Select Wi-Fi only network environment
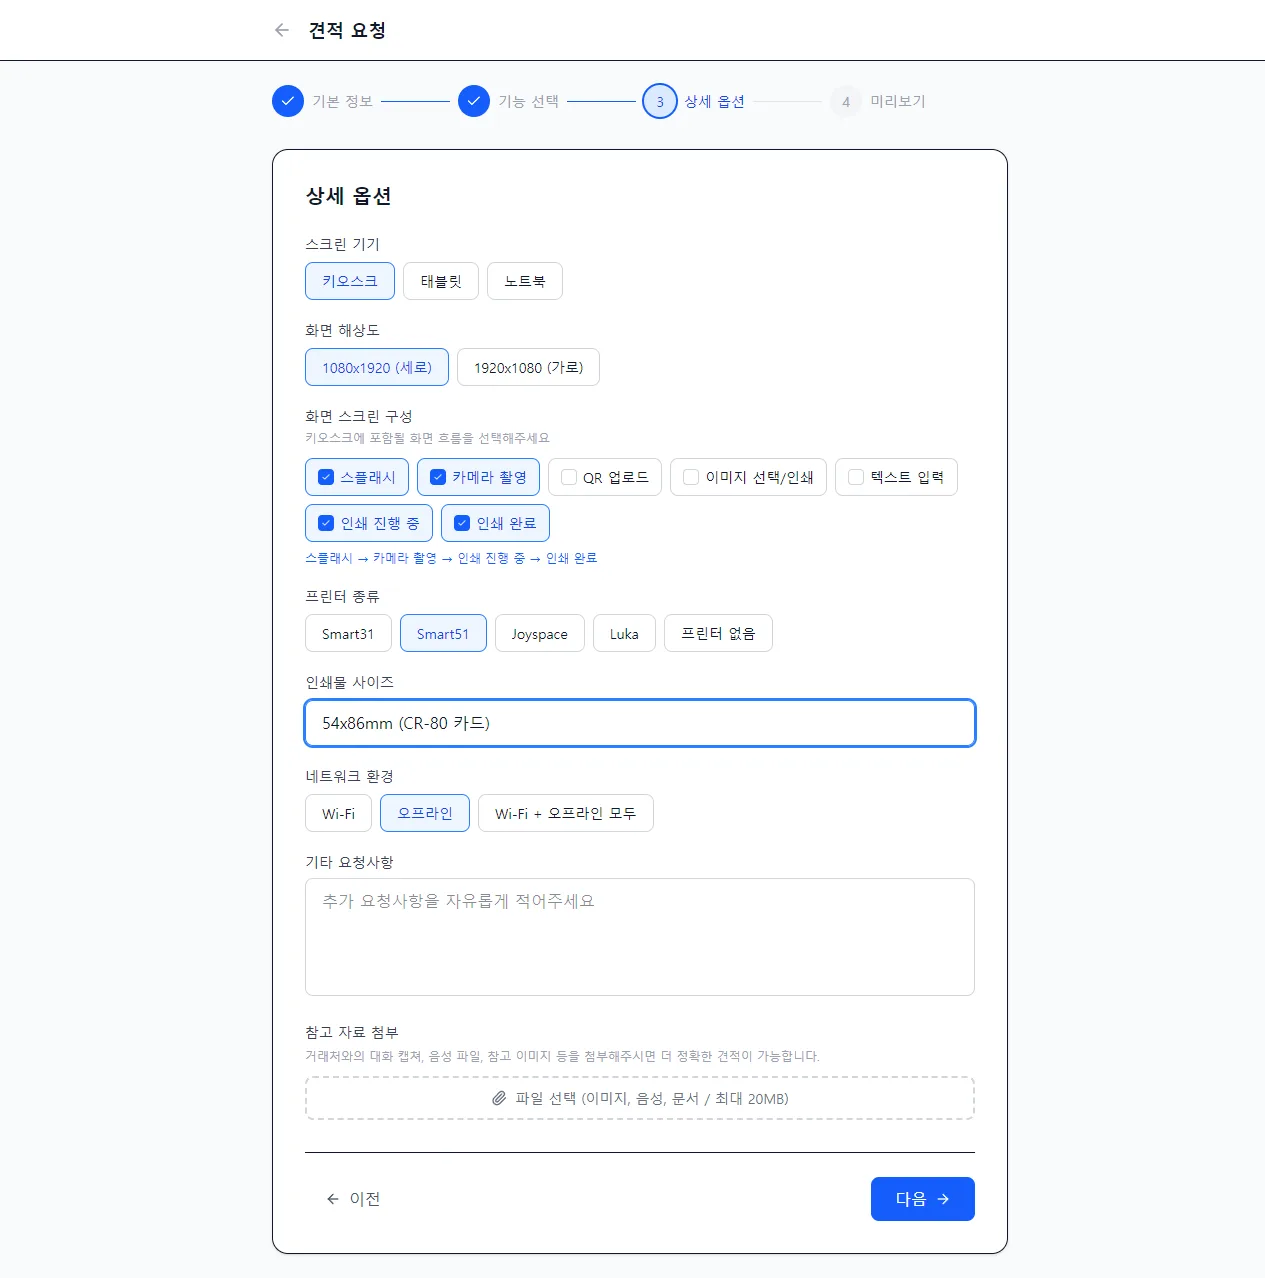This screenshot has width=1265, height=1278. [x=338, y=813]
